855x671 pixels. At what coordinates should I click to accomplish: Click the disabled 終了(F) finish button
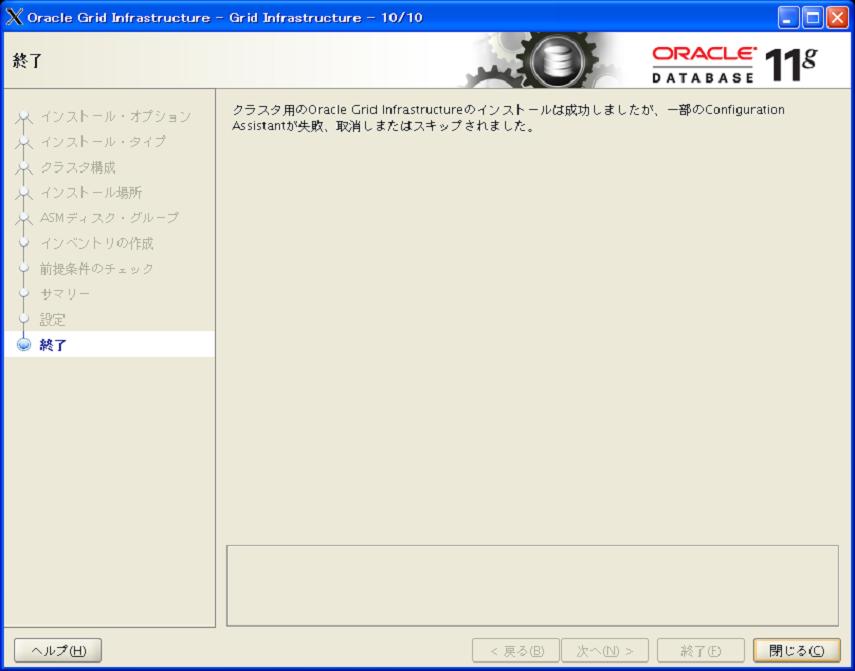pos(701,650)
